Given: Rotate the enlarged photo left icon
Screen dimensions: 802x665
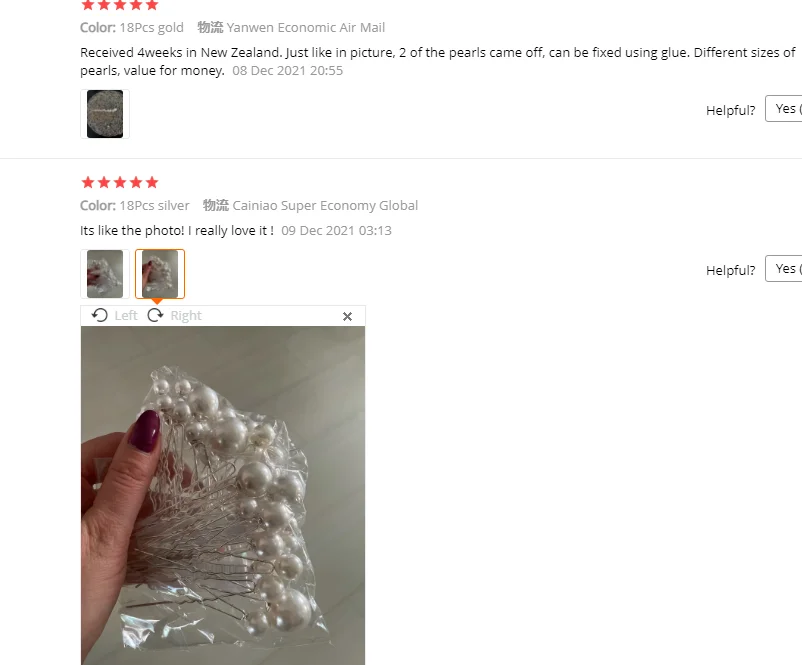Looking at the screenshot, I should 100,315.
